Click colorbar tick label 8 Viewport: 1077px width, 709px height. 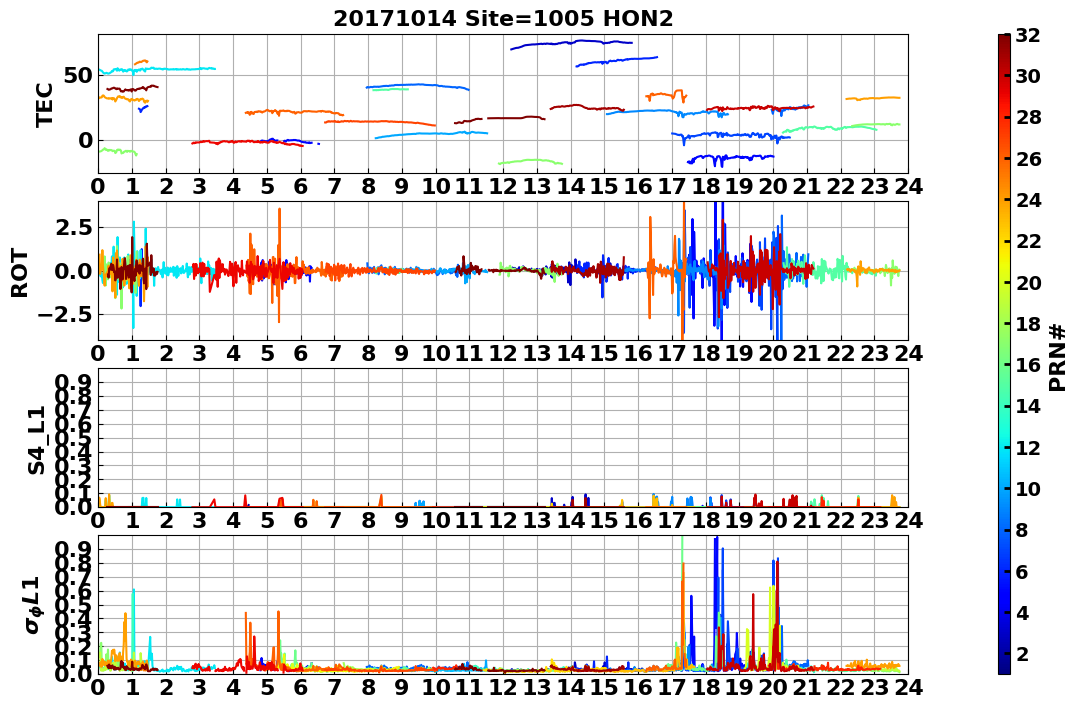pos(1022,530)
